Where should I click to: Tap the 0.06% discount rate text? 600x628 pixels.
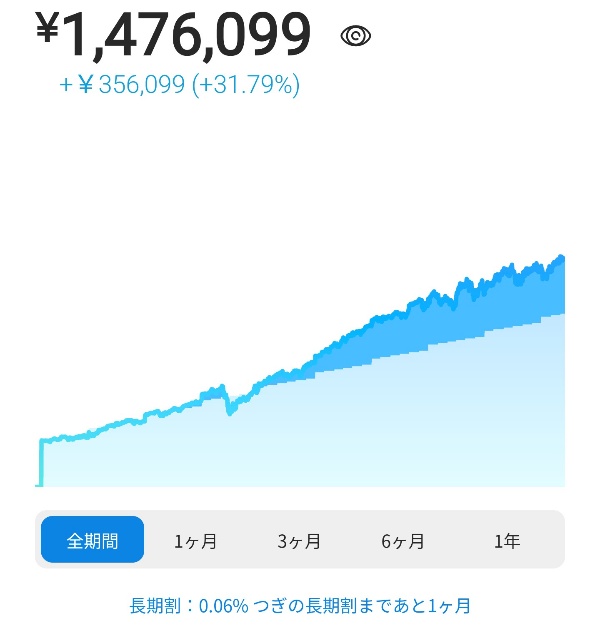pos(223,606)
